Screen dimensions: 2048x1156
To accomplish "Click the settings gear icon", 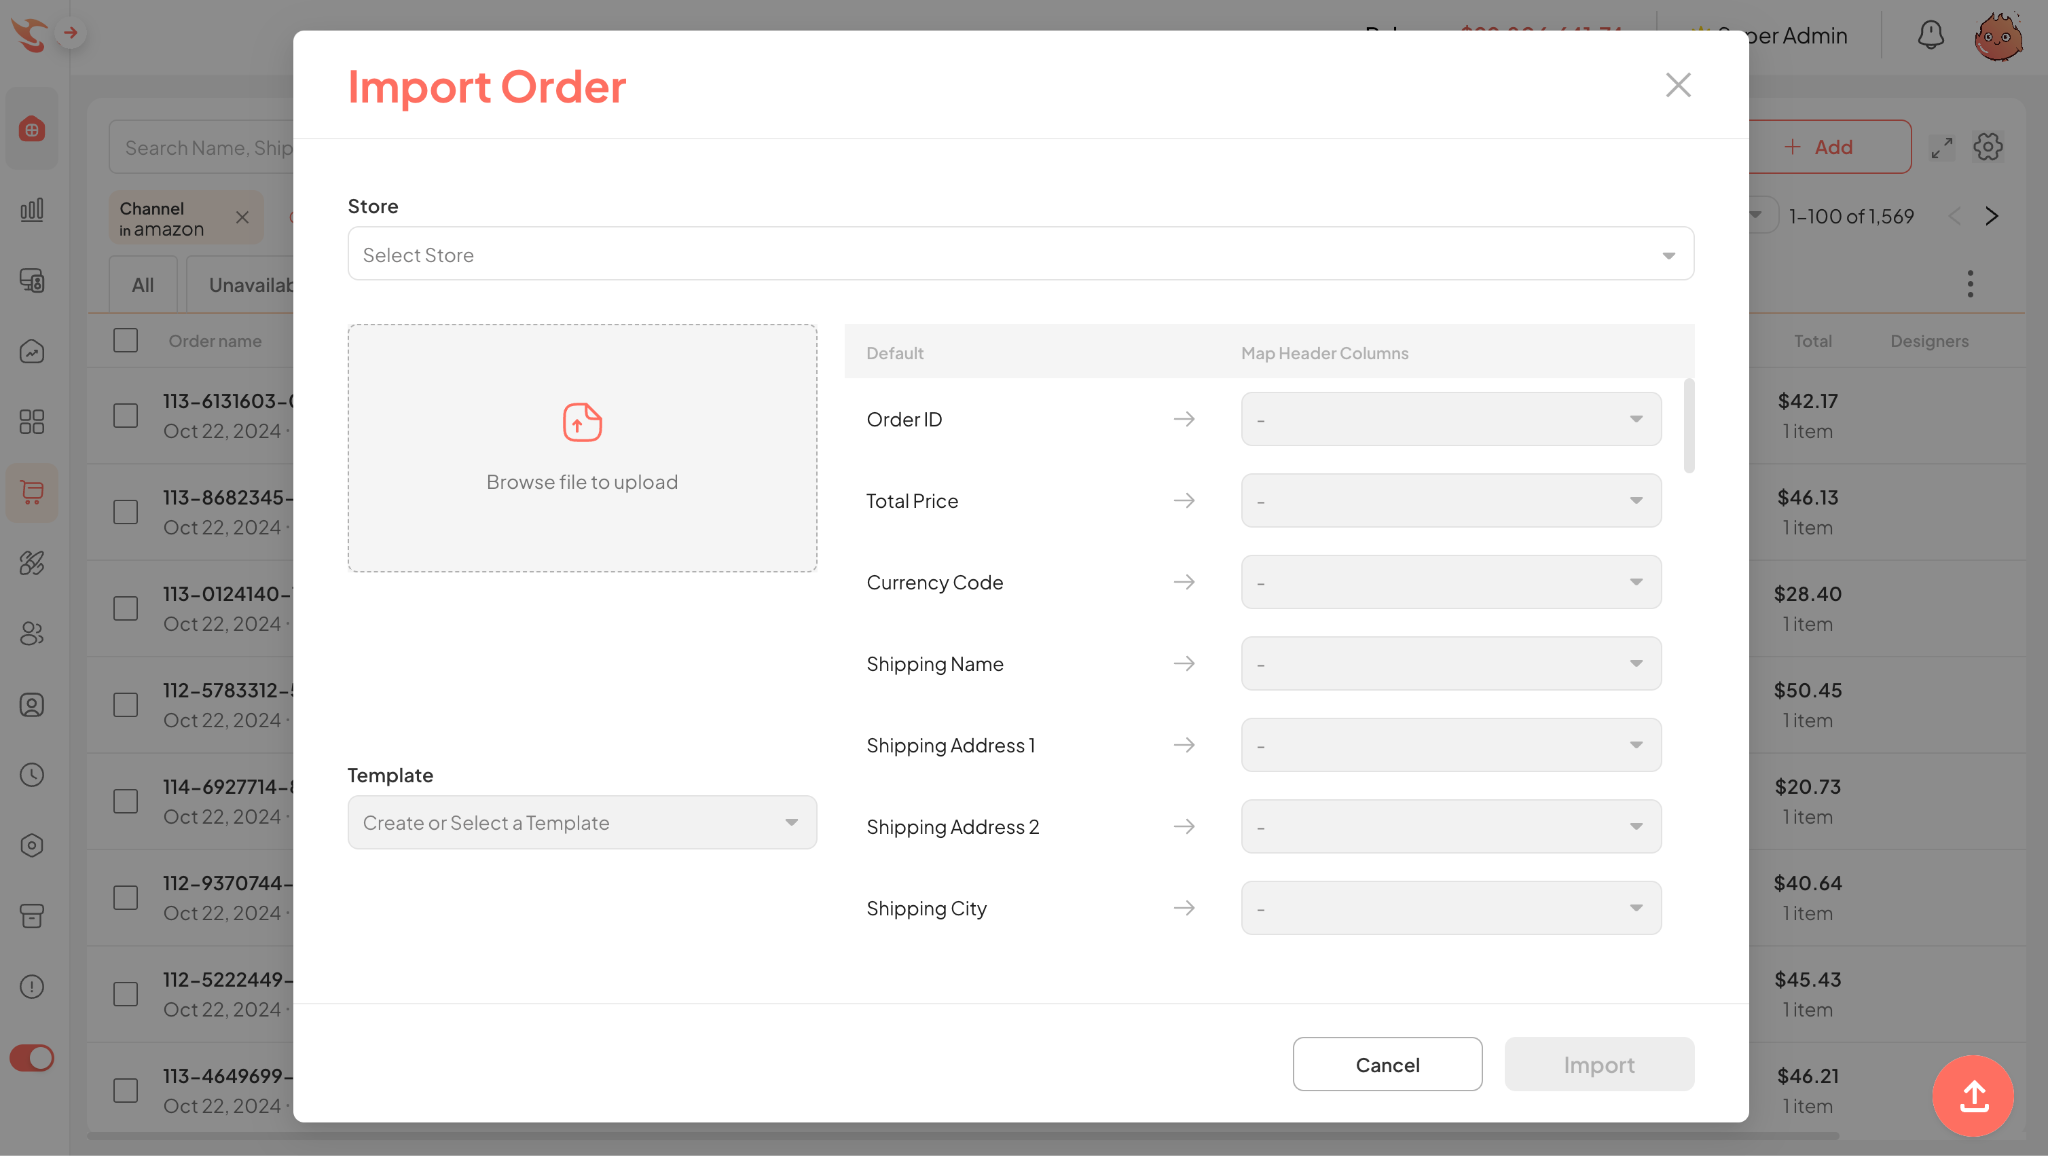I will [x=1988, y=146].
